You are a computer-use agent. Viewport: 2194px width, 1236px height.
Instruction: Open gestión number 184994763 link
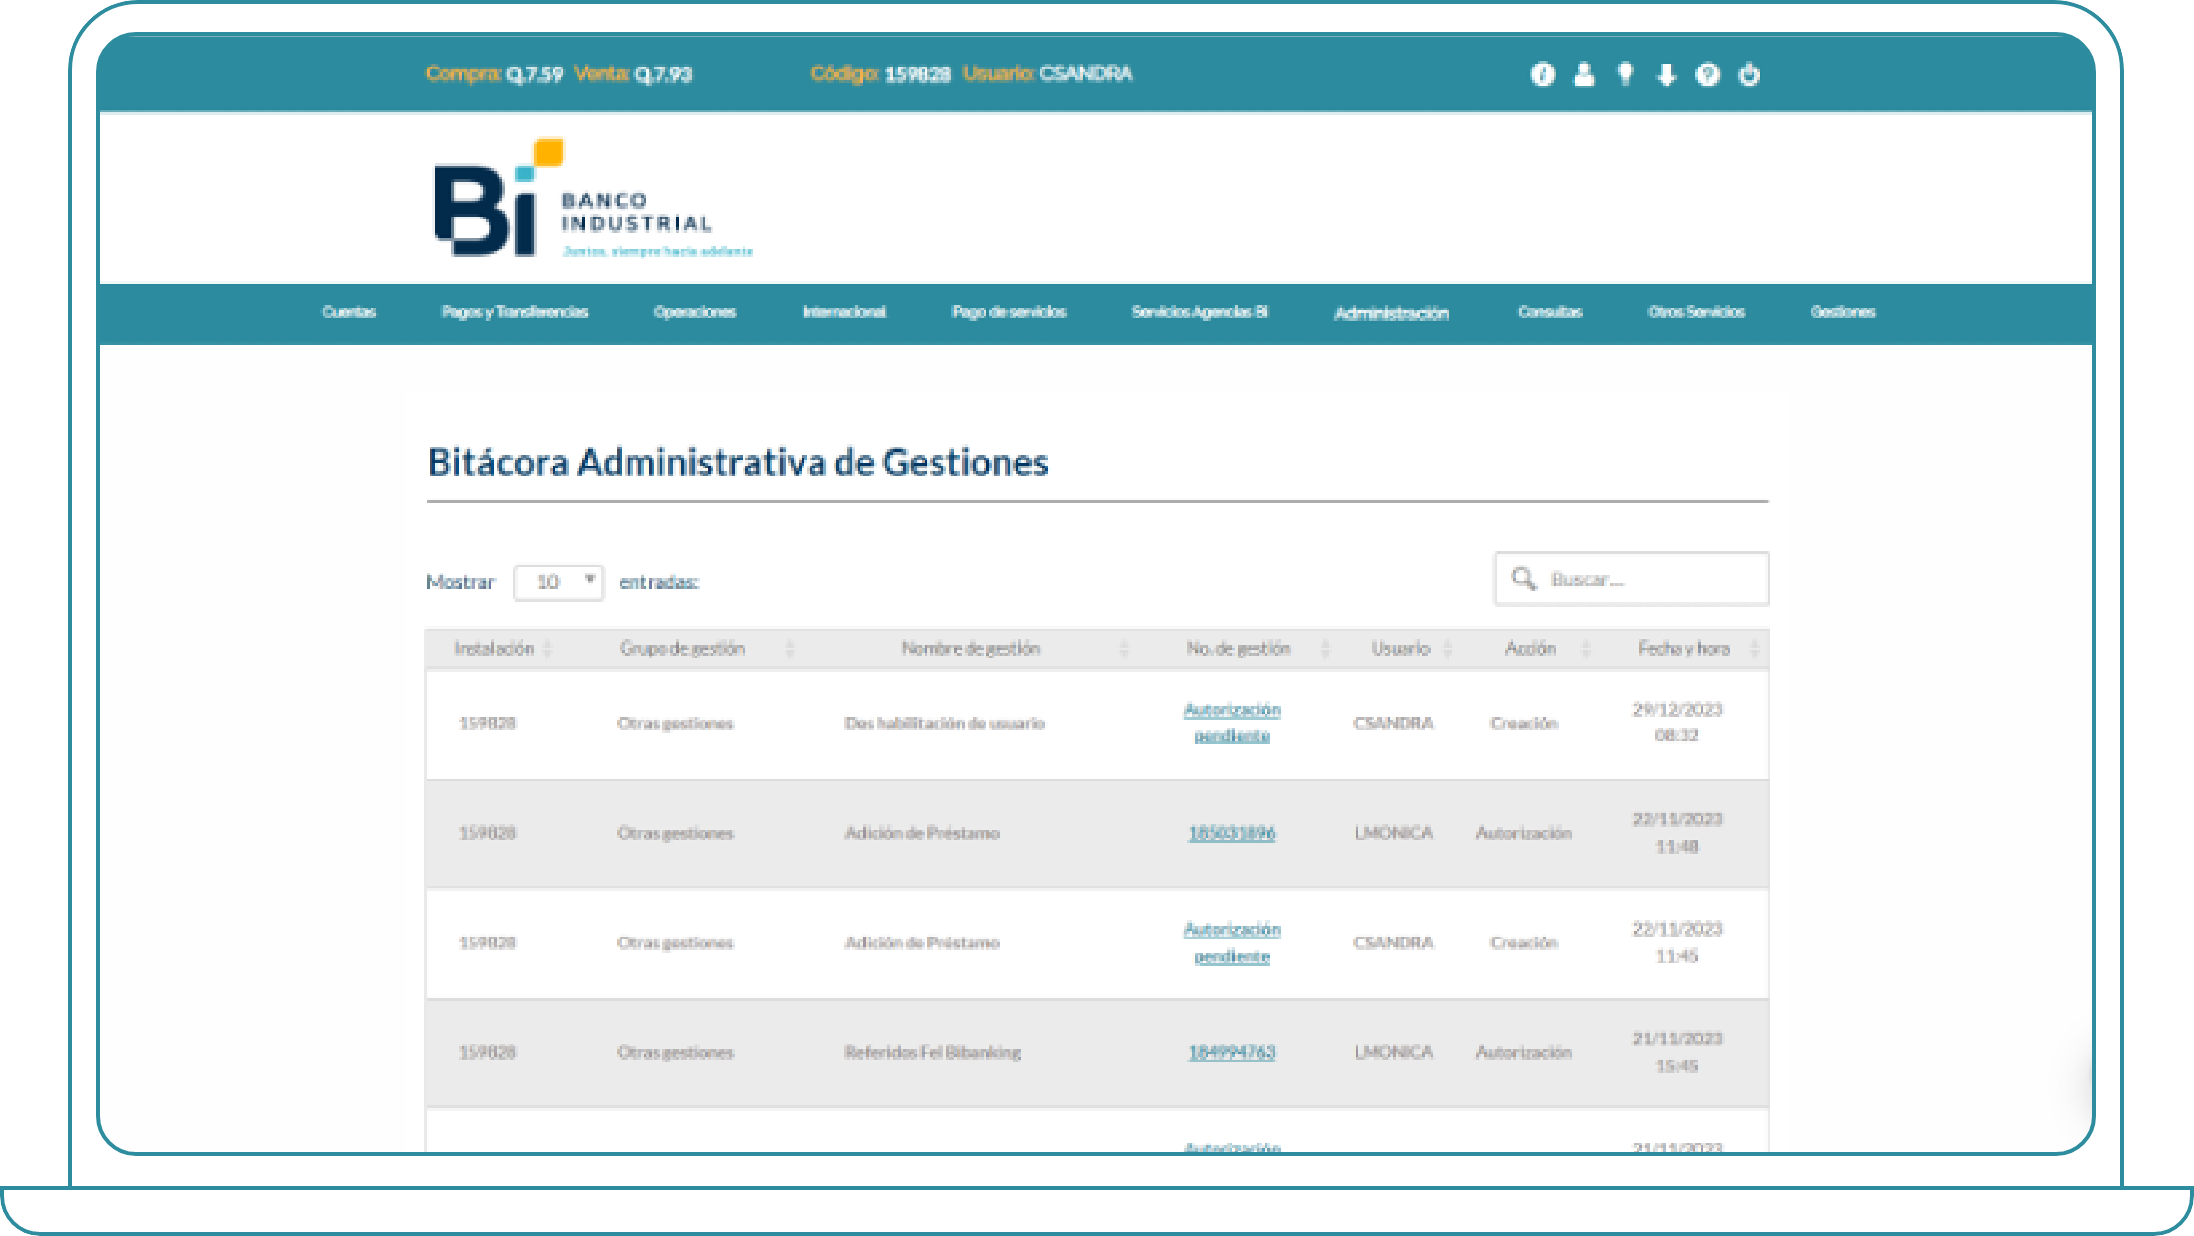1232,1052
